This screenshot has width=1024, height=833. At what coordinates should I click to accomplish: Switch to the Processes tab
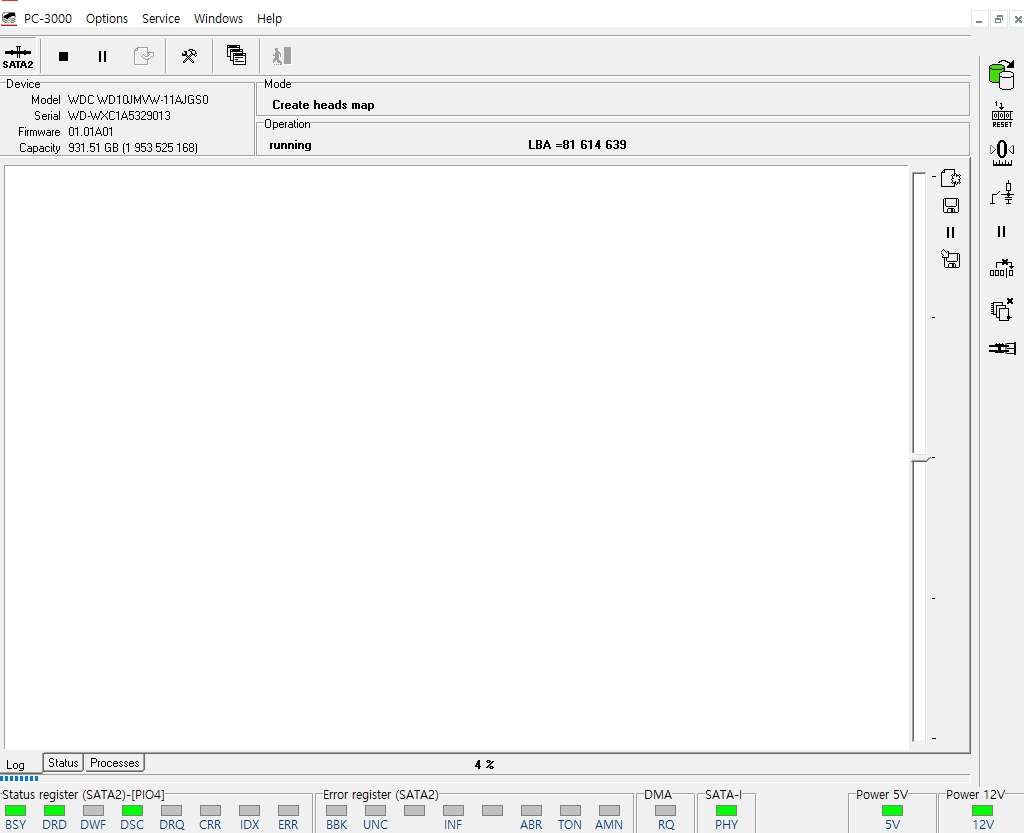pyautogui.click(x=114, y=762)
